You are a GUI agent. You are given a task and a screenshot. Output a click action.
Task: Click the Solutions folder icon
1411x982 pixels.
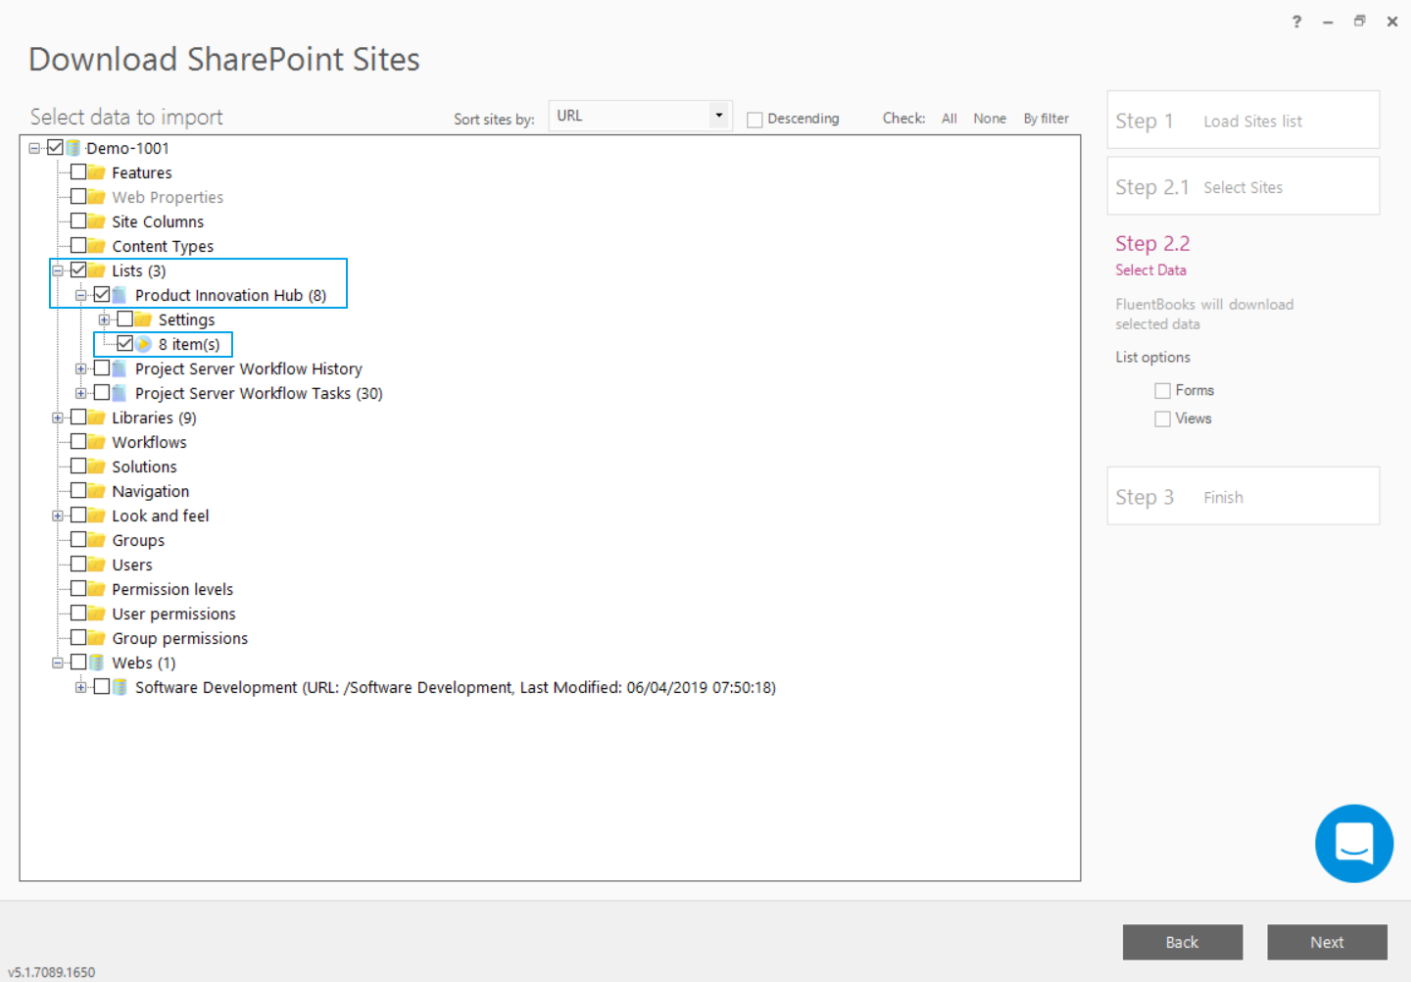[x=96, y=466]
